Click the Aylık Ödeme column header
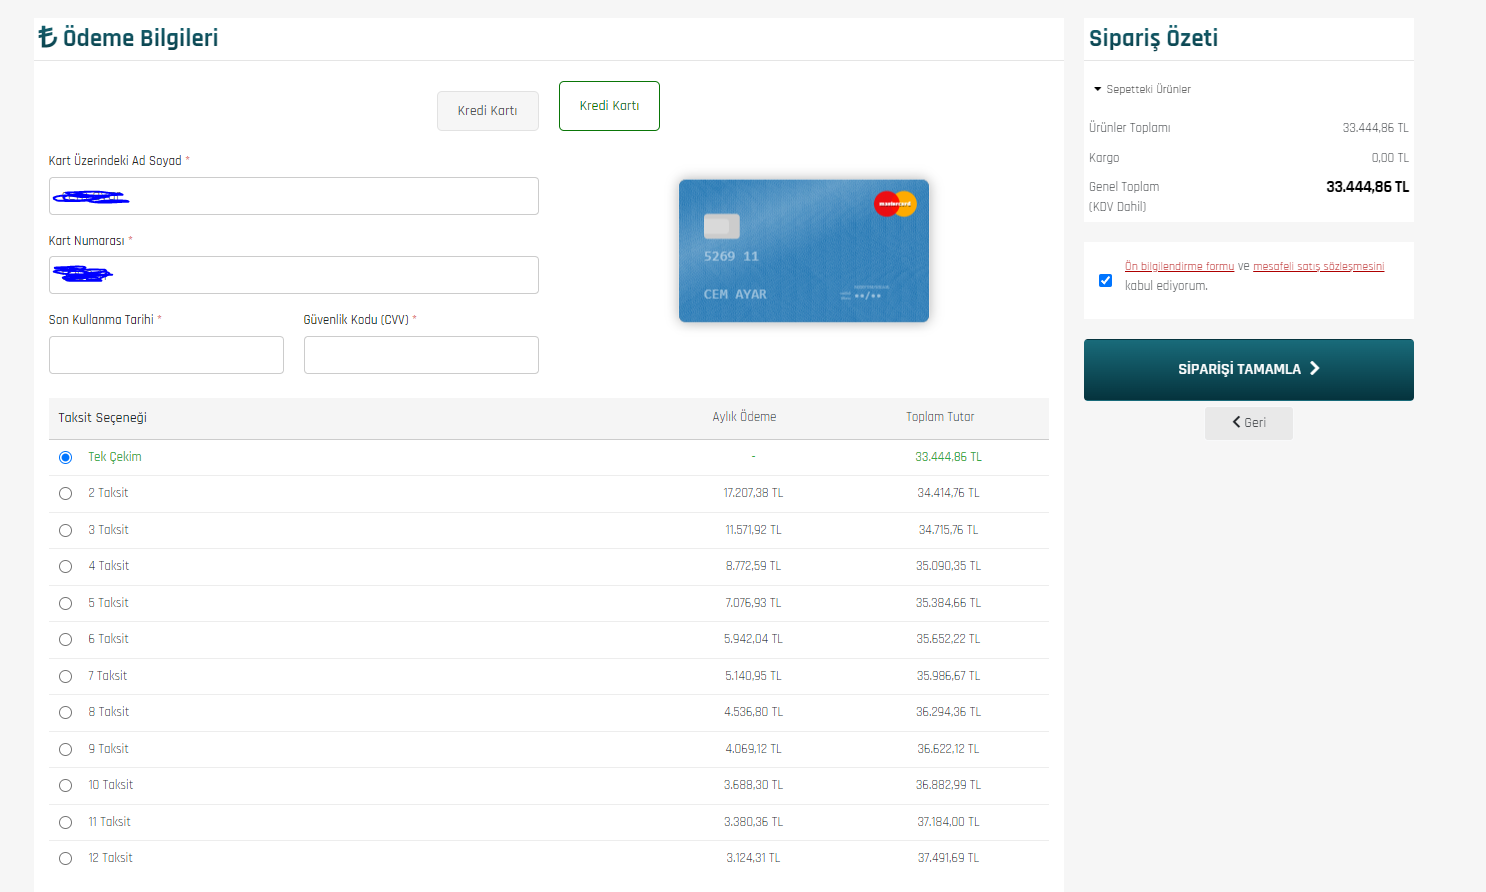The height and width of the screenshot is (892, 1486). coord(744,417)
